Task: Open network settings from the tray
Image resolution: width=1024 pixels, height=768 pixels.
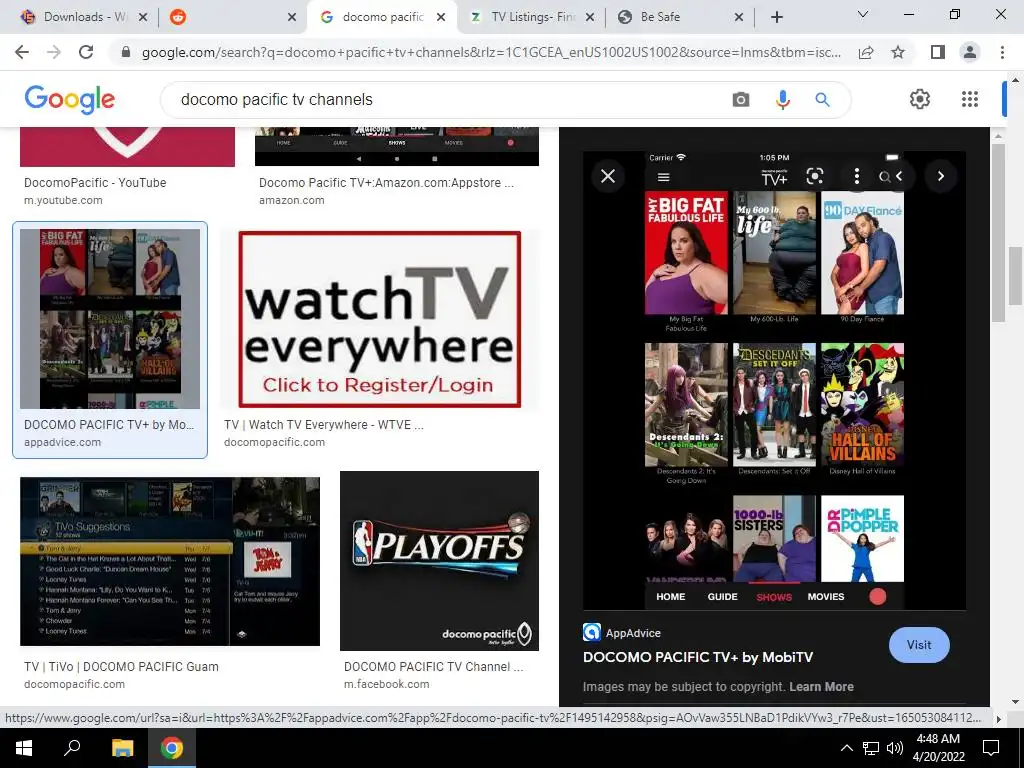Action: pyautogui.click(x=871, y=748)
